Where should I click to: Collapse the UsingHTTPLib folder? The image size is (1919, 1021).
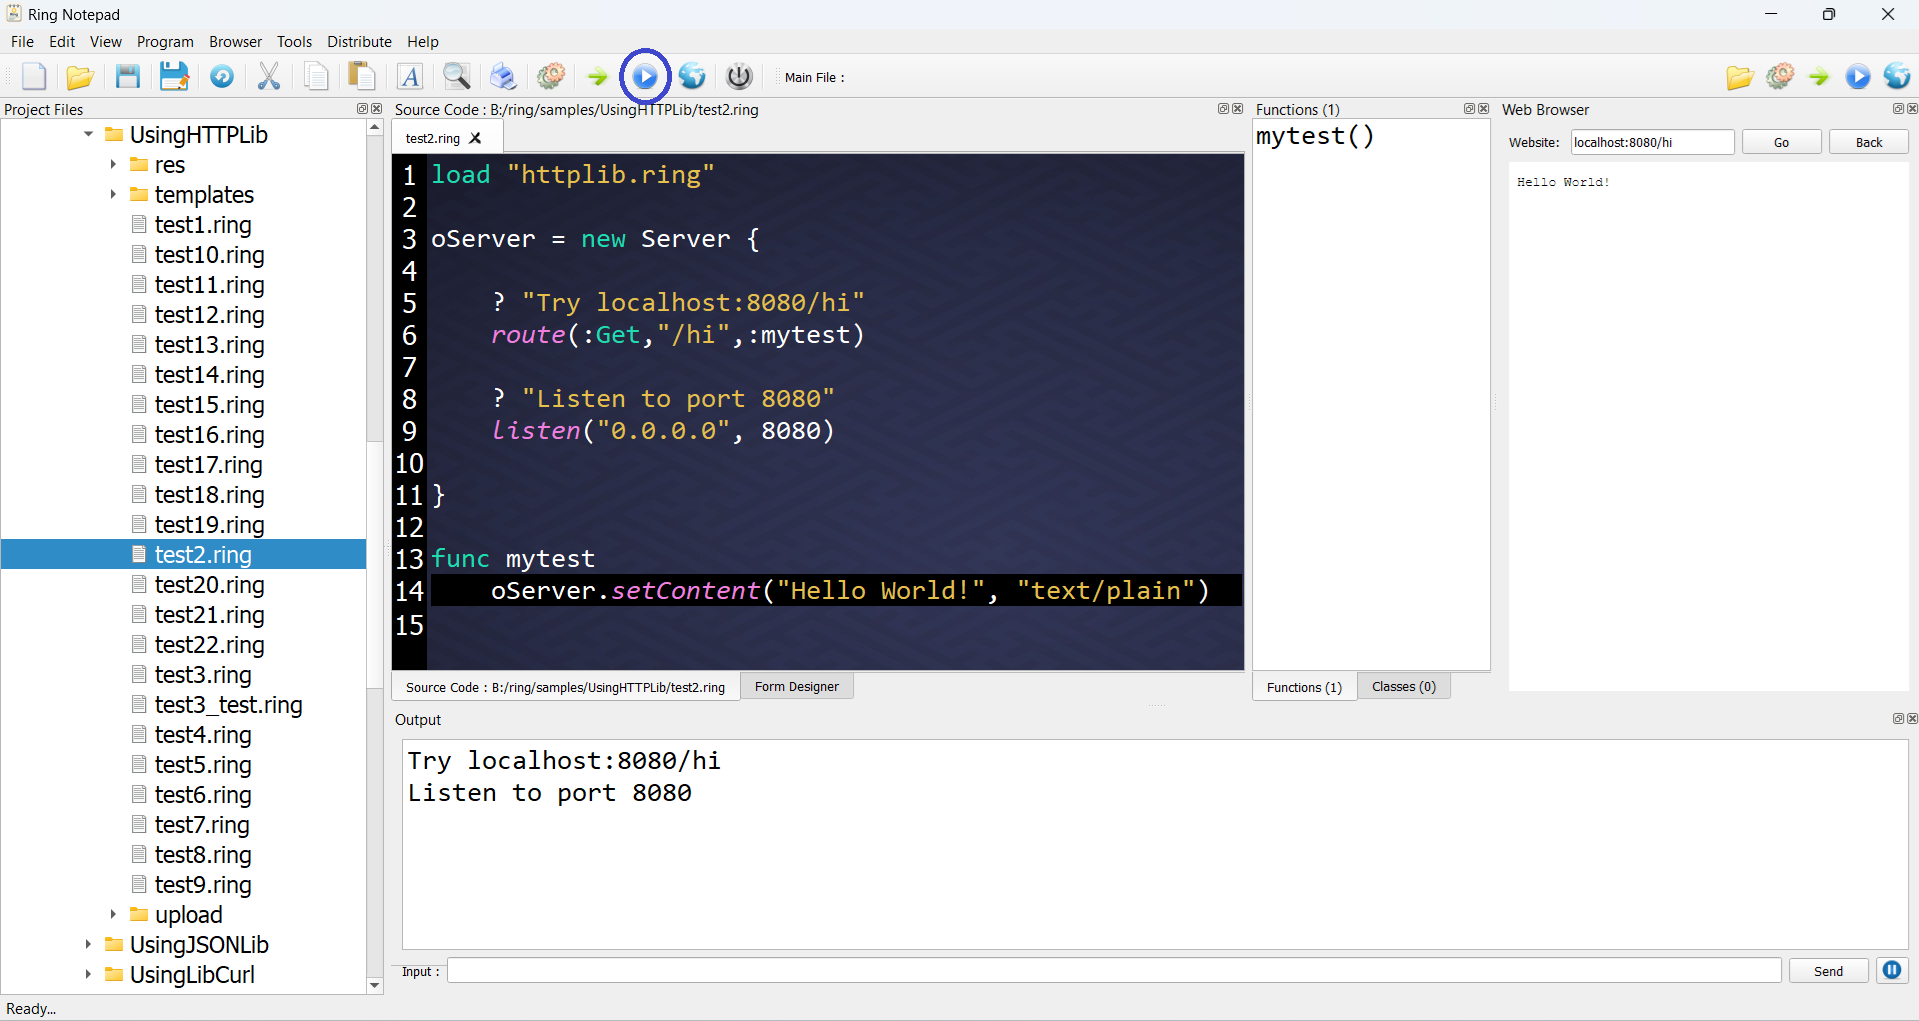tap(87, 133)
